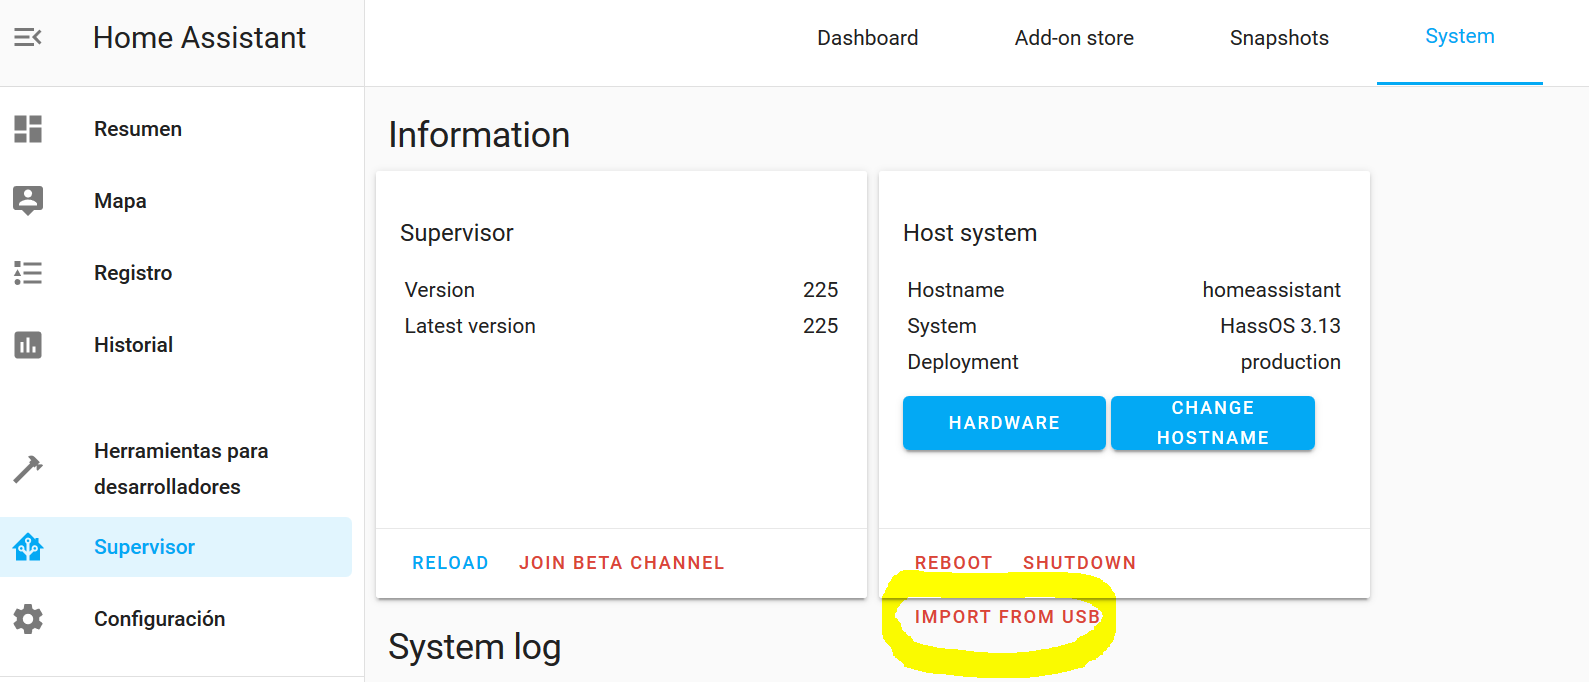Click the Resumen dashboard icon
Image resolution: width=1589 pixels, height=682 pixels.
pyautogui.click(x=28, y=129)
